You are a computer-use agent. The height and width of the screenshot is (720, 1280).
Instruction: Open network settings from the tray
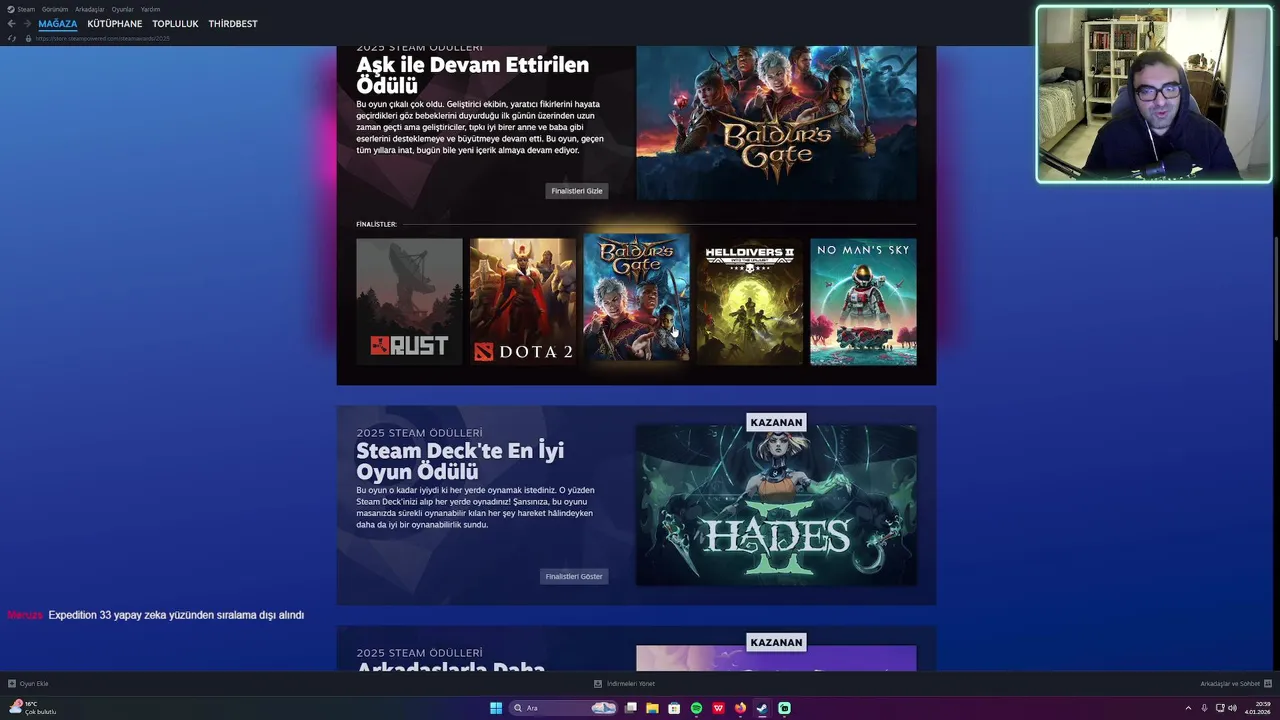coord(1220,708)
